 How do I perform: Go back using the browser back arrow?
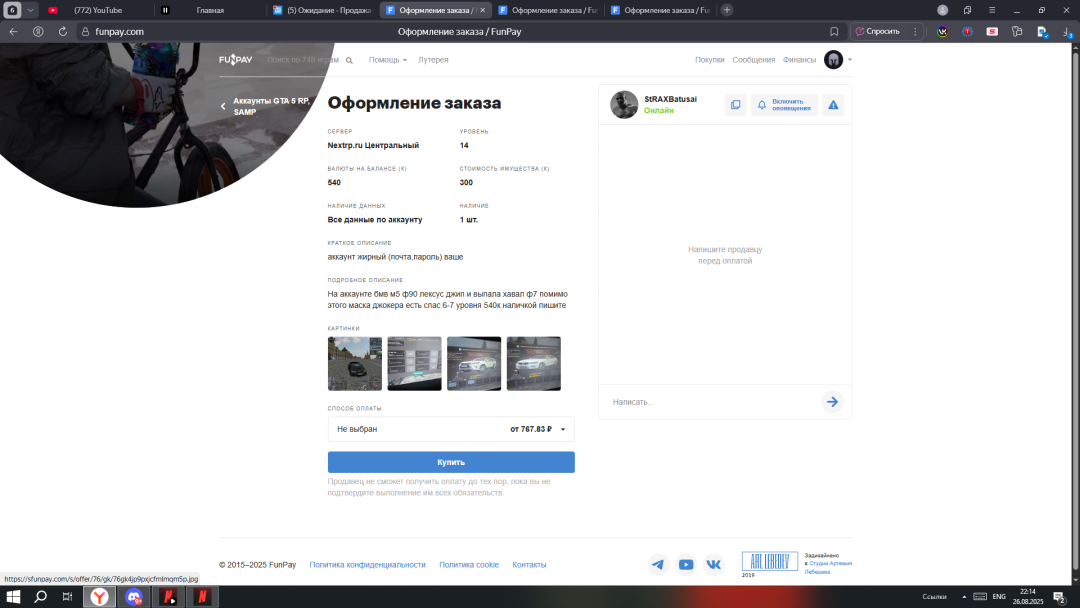[13, 32]
